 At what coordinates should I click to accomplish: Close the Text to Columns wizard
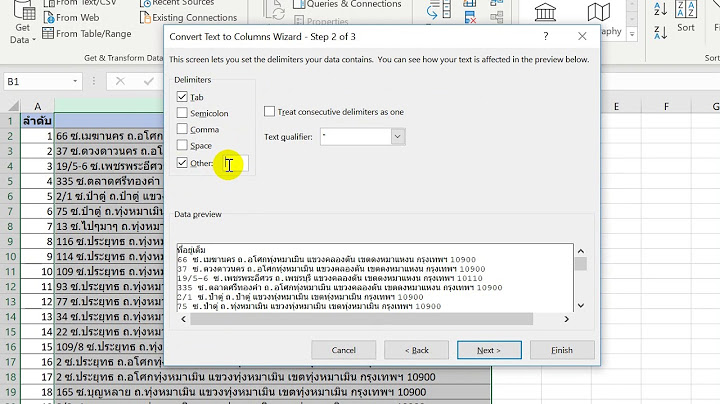[582, 36]
